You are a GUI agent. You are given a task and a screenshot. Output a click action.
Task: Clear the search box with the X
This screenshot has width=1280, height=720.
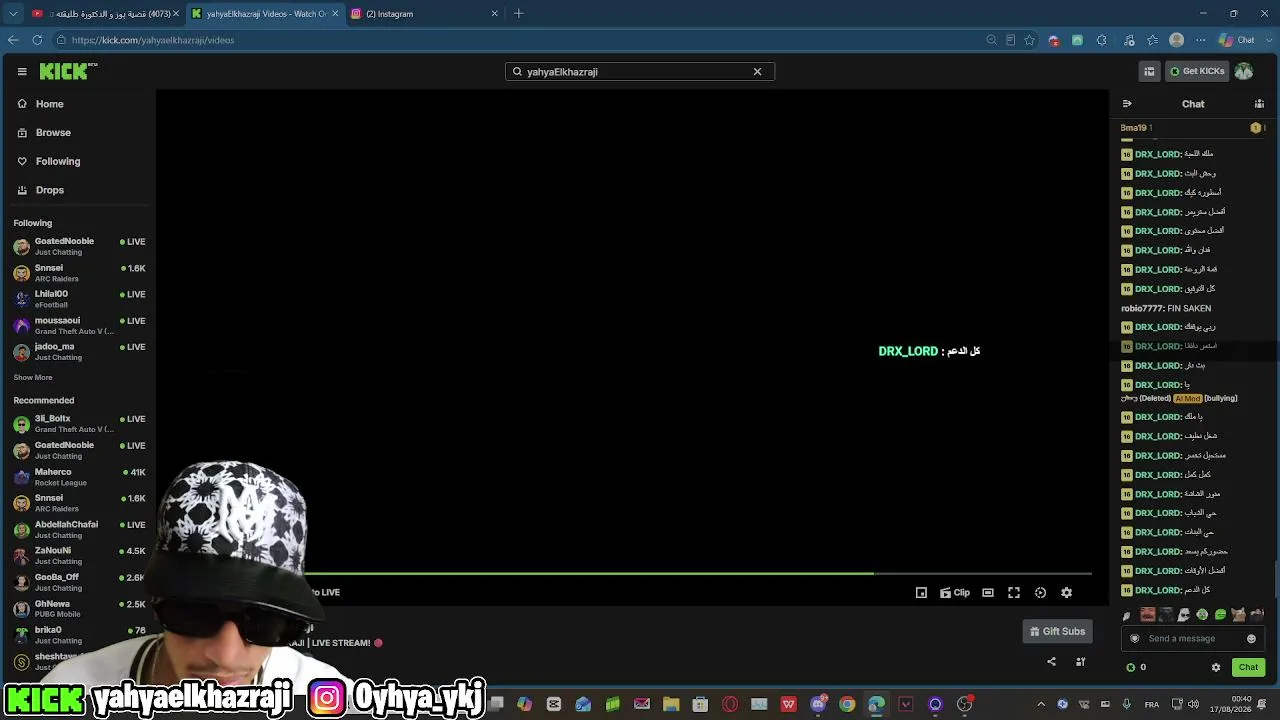(757, 71)
